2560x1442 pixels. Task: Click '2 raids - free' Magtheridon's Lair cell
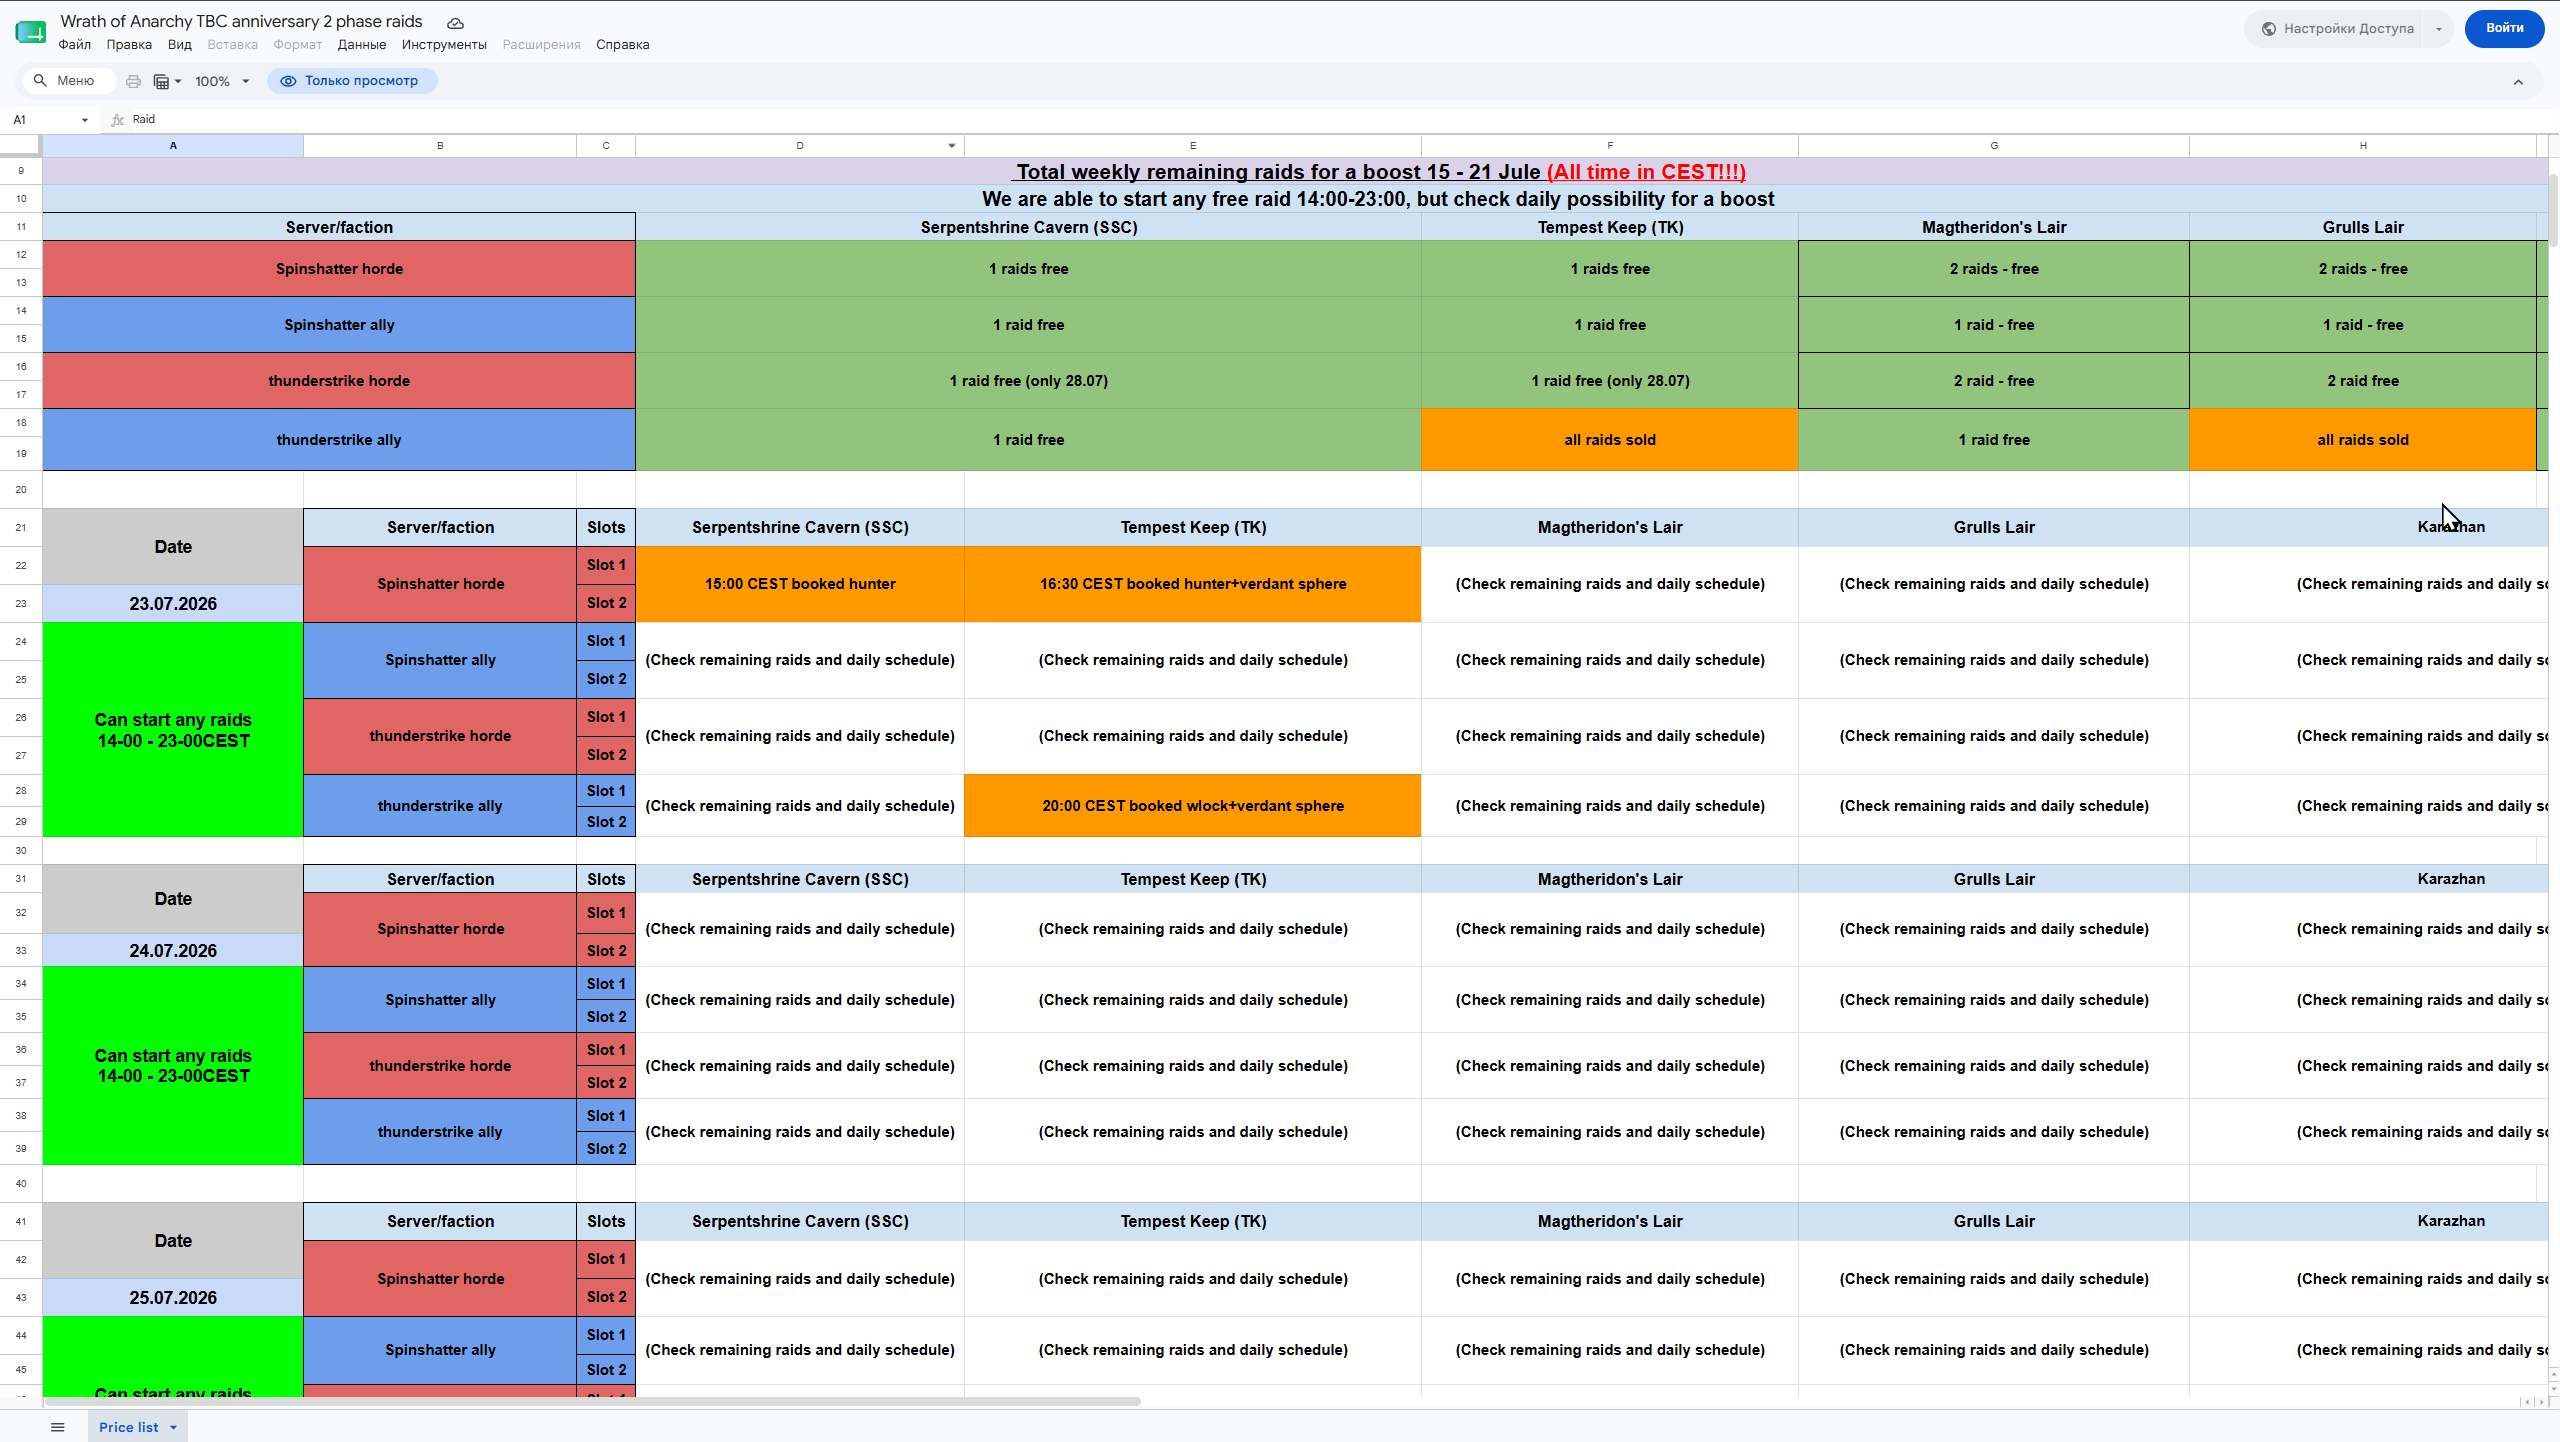coord(1994,269)
